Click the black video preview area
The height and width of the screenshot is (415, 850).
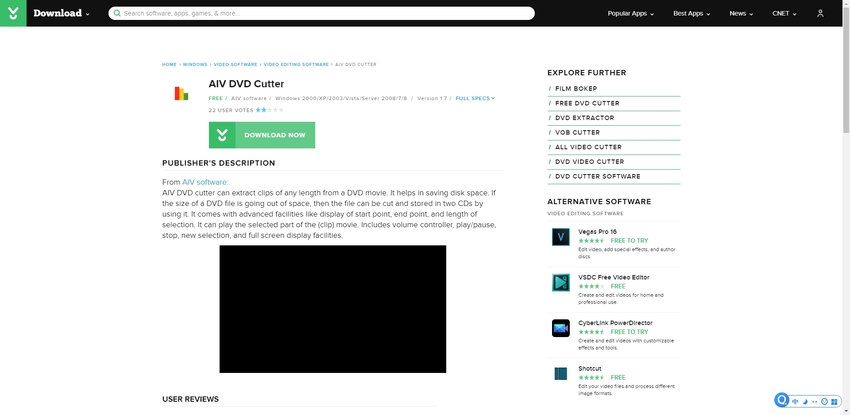coord(333,309)
